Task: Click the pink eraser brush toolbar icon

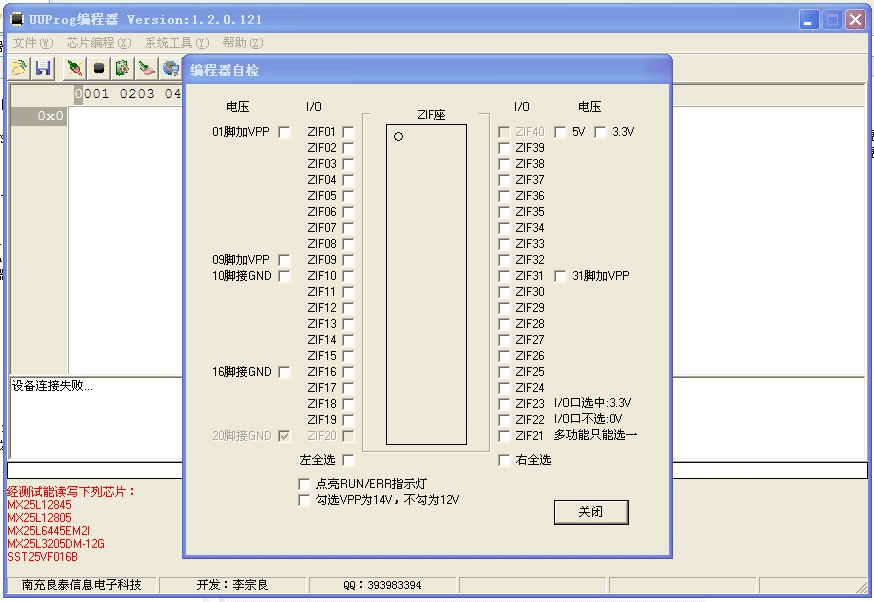Action: tap(146, 68)
